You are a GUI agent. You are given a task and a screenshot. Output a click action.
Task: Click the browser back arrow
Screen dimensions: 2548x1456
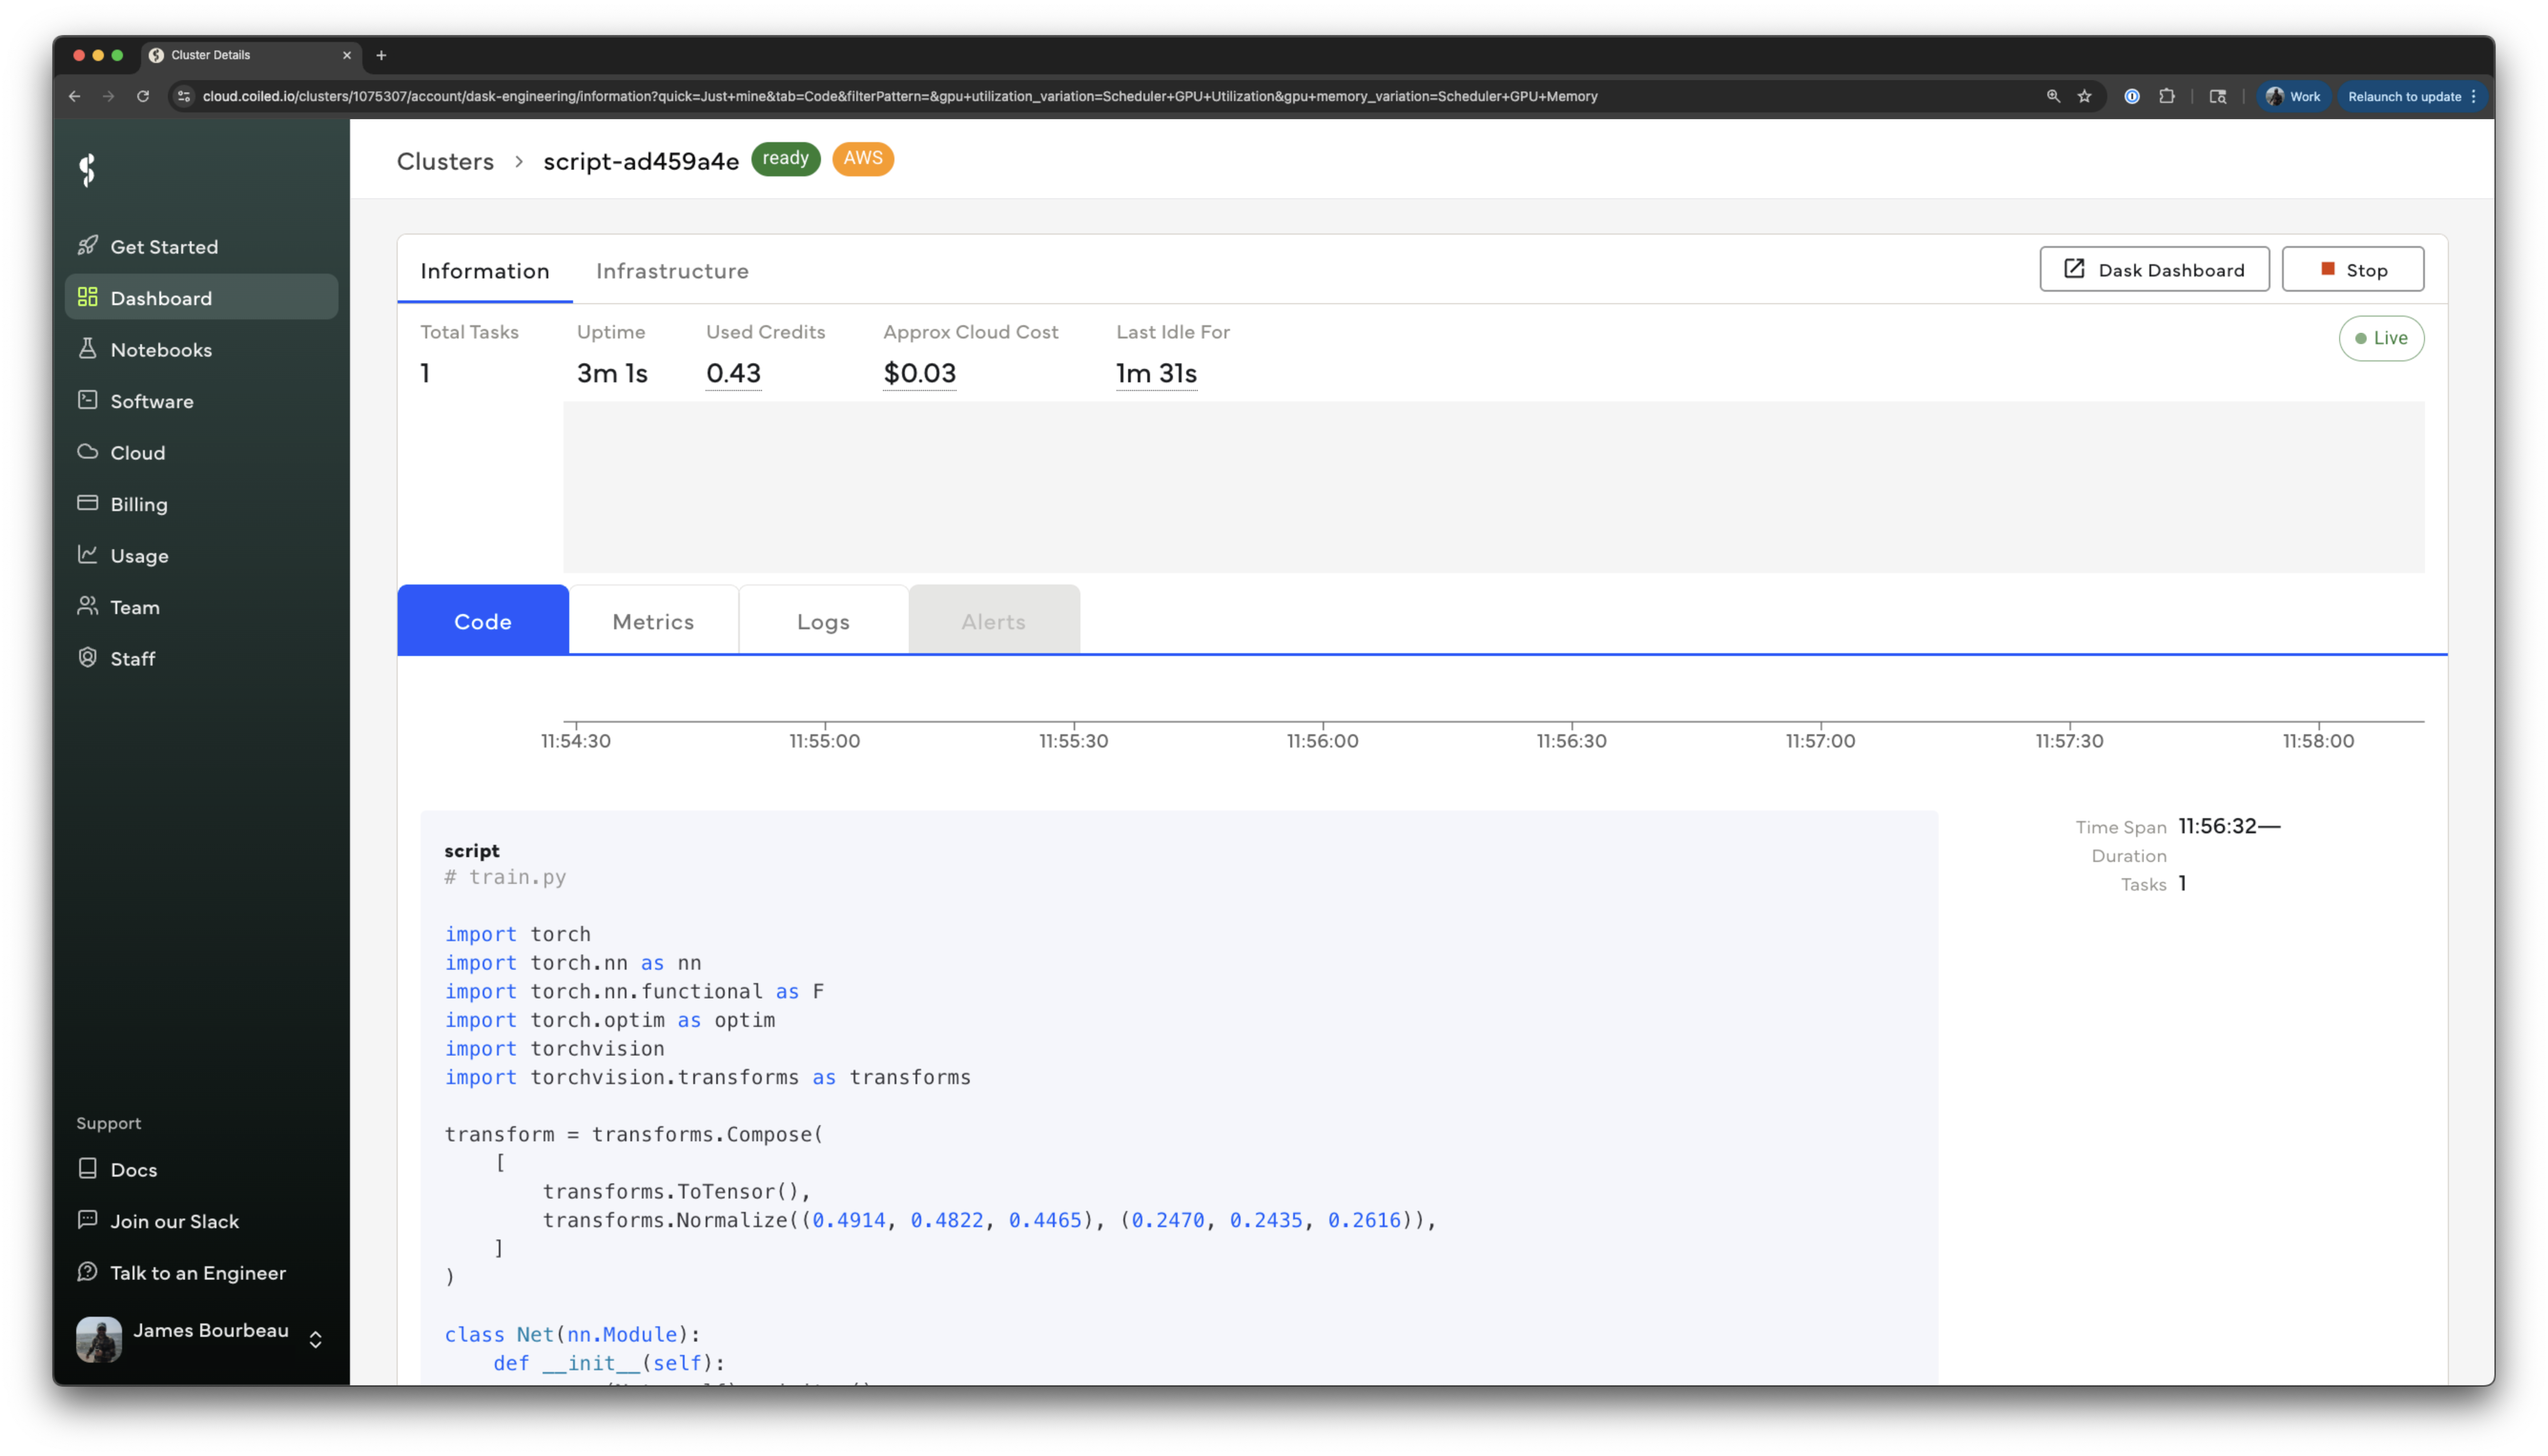(x=75, y=96)
